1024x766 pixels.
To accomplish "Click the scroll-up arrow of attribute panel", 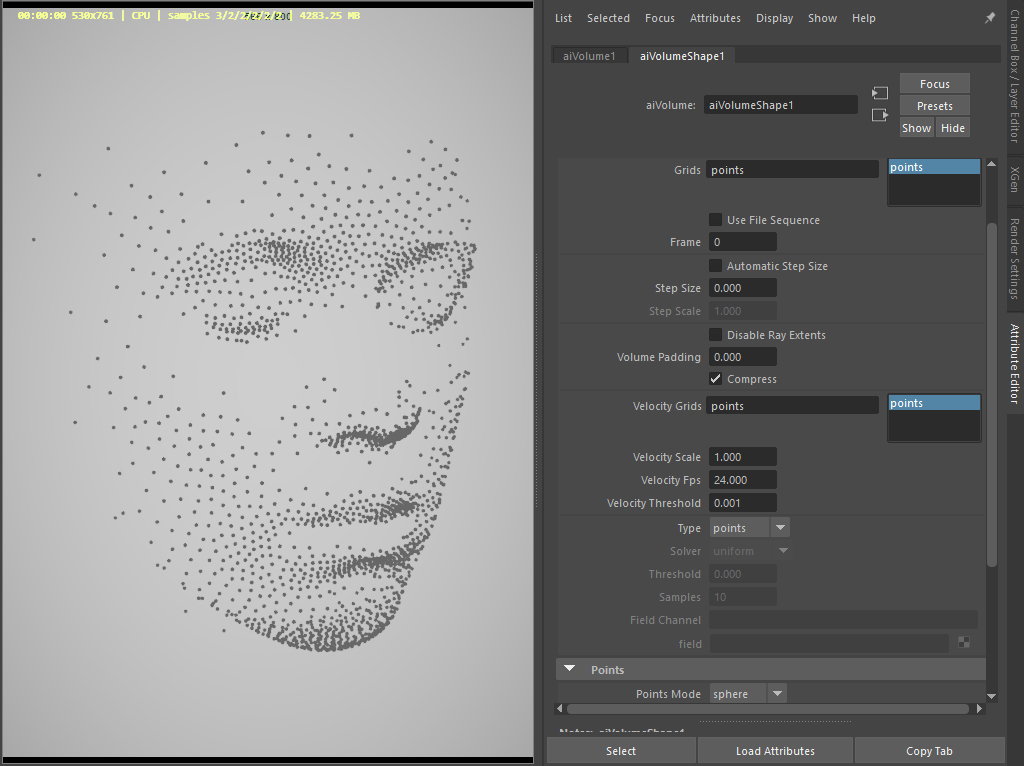I will (991, 165).
